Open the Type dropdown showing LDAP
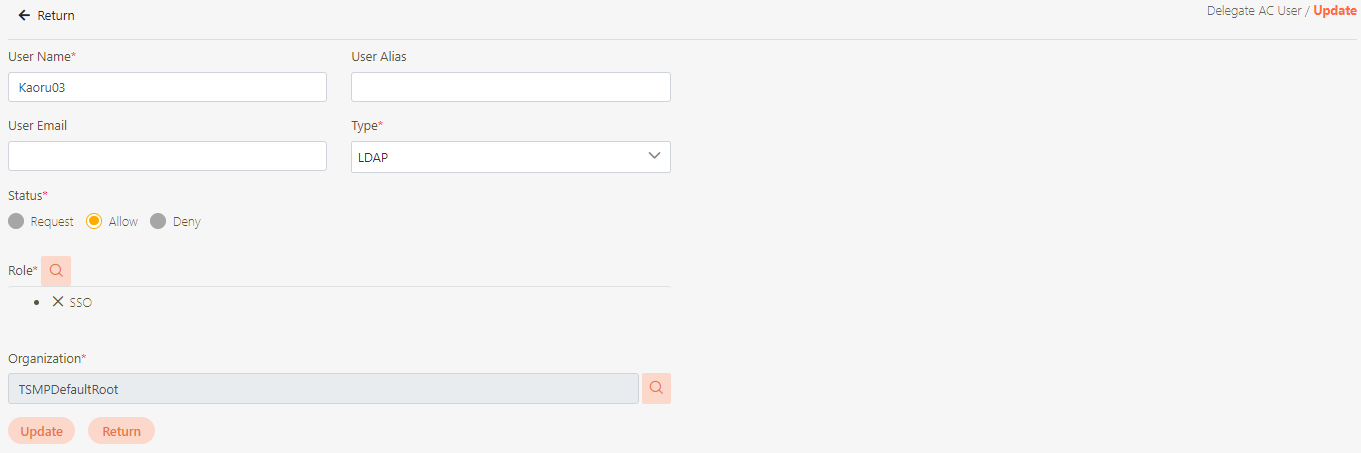1361x453 pixels. [x=500, y=157]
